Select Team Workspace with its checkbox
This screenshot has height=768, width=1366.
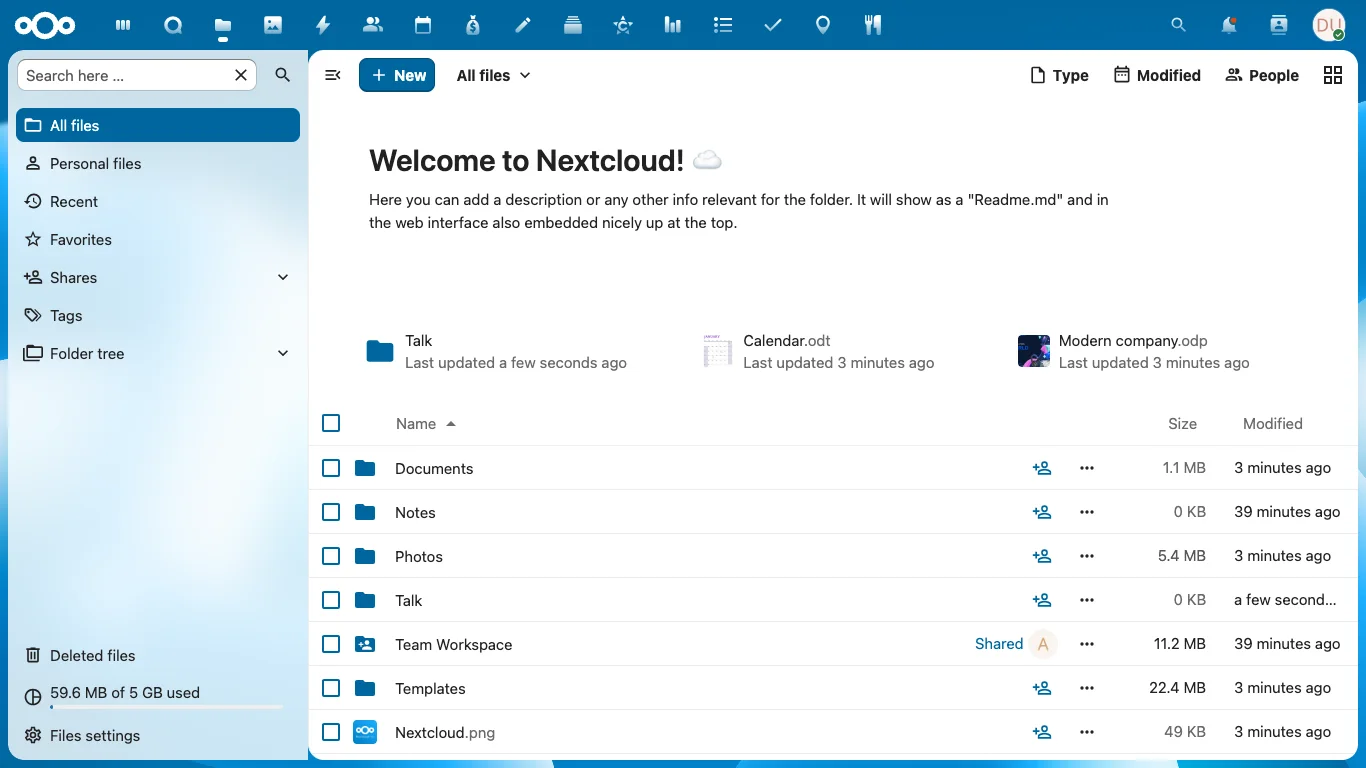point(331,644)
